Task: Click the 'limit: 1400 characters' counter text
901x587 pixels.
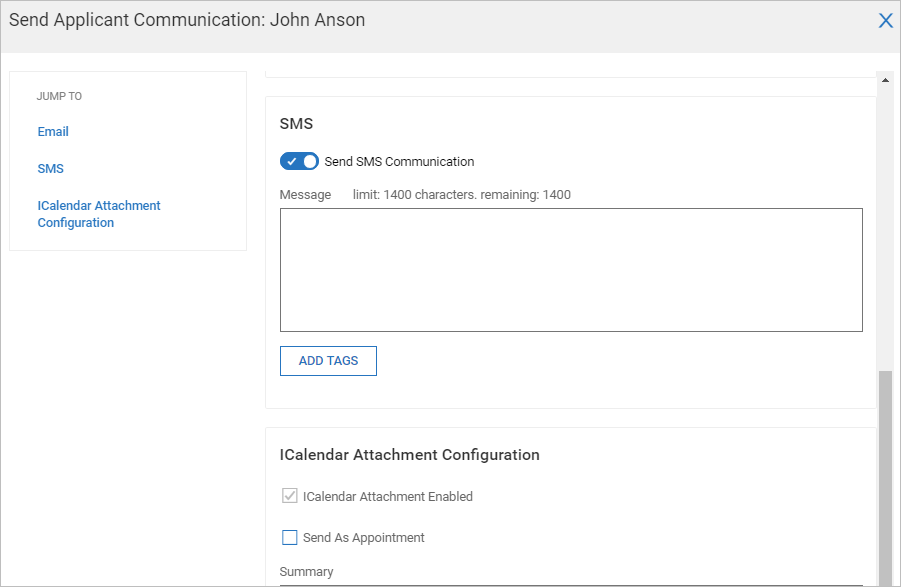Action: click(x=461, y=195)
